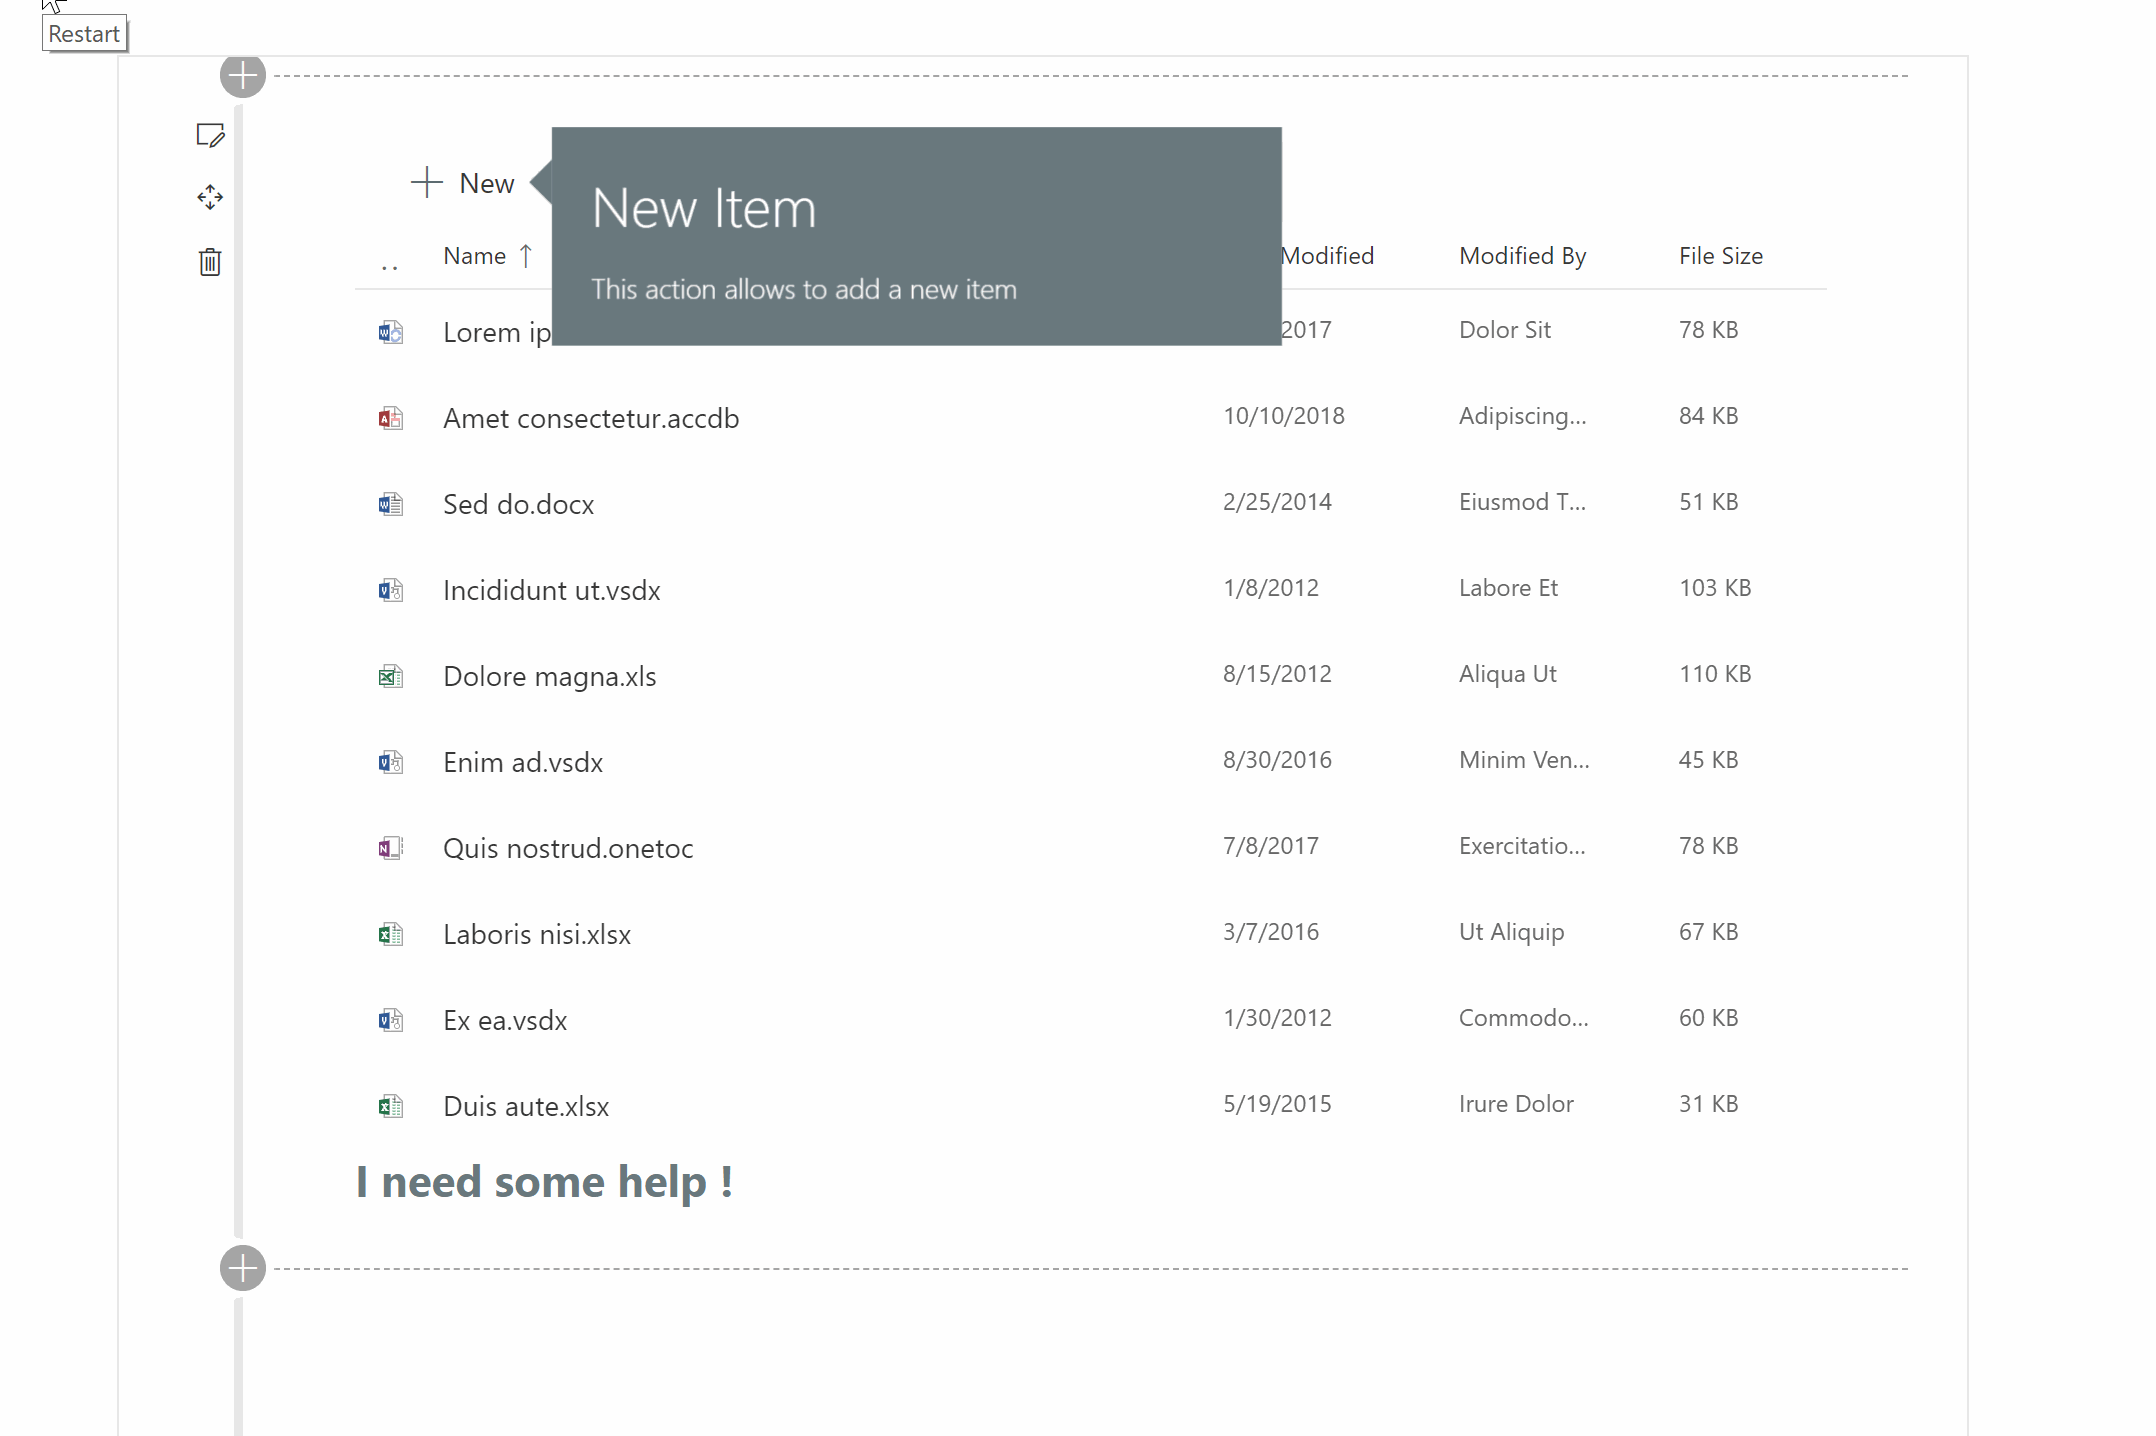Screen dimensions: 2156x1436
Task: Click the New command with plus sign
Action: [463, 183]
